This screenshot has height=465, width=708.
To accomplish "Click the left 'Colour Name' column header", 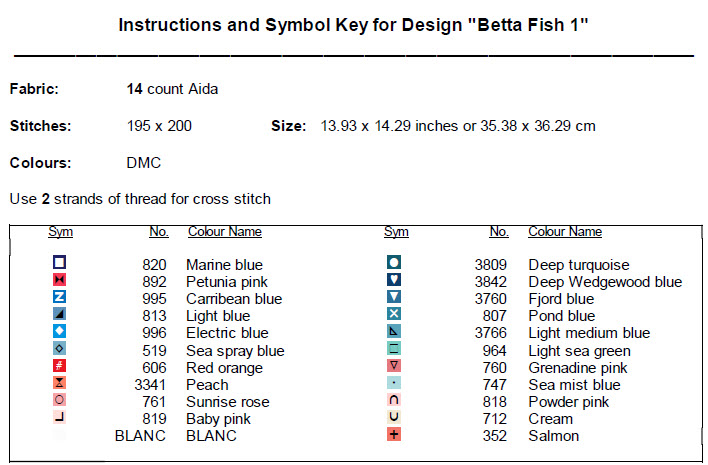I will tap(224, 232).
